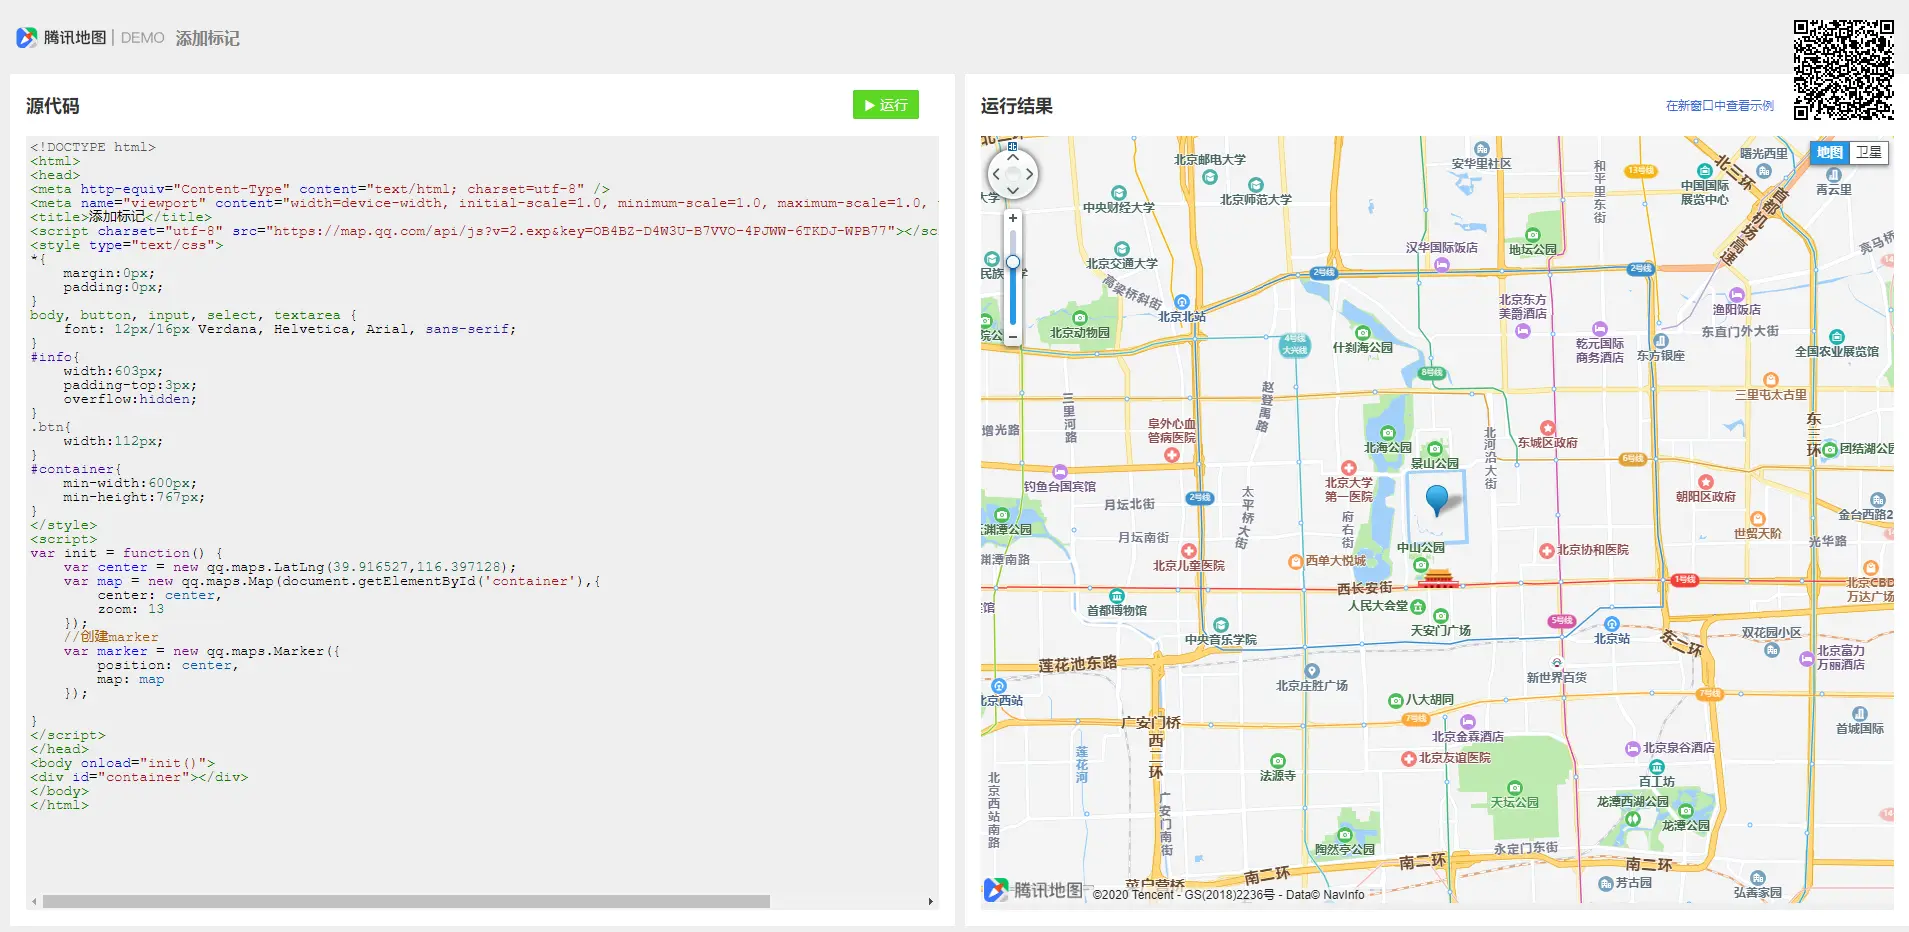Click the 天安门广场 scenic icon
The width and height of the screenshot is (1909, 932).
(x=1441, y=616)
